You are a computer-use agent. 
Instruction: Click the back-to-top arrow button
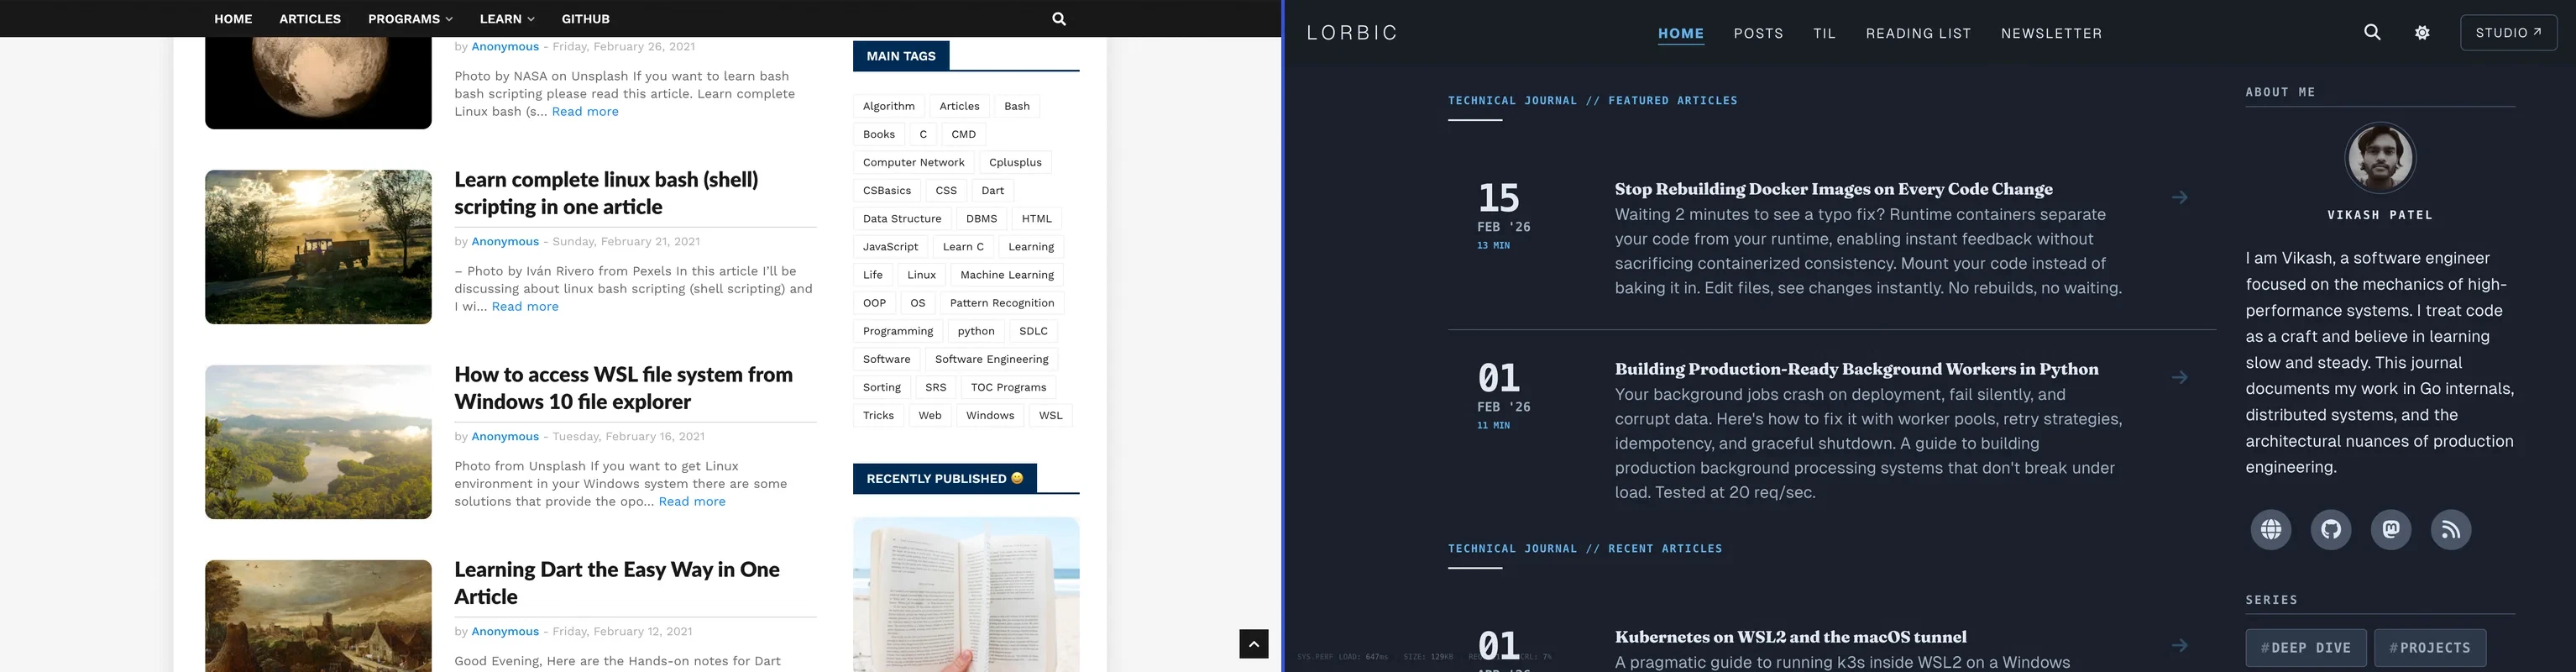tap(1254, 644)
